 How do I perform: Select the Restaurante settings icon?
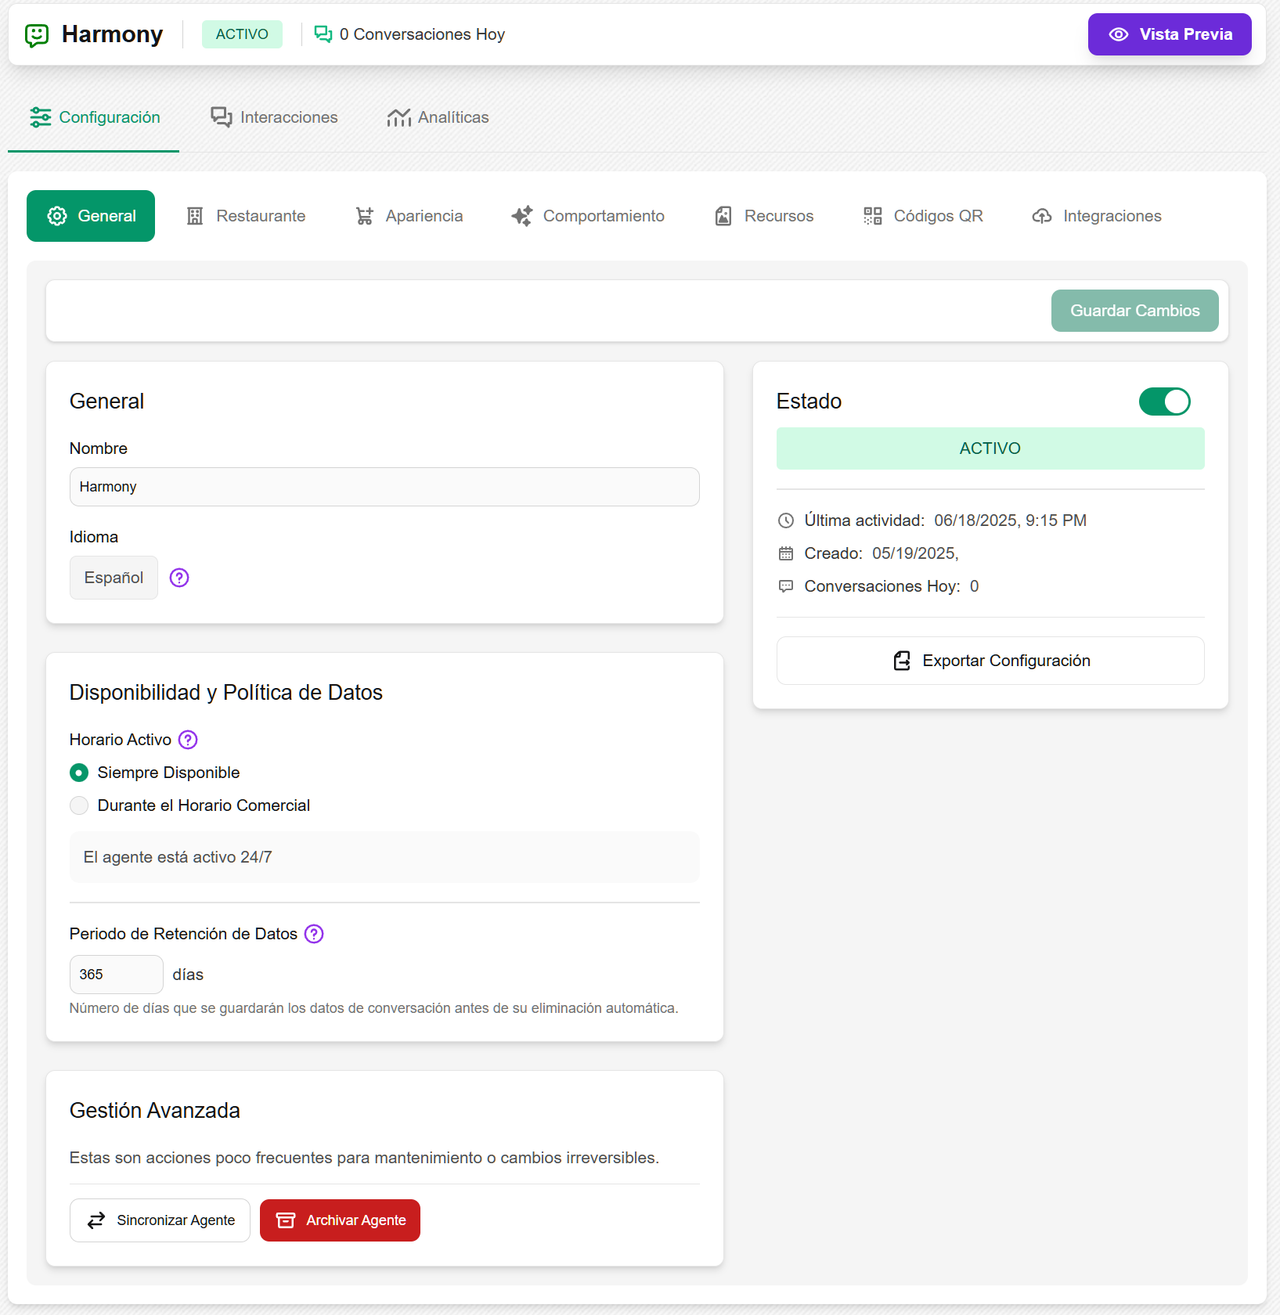[194, 216]
